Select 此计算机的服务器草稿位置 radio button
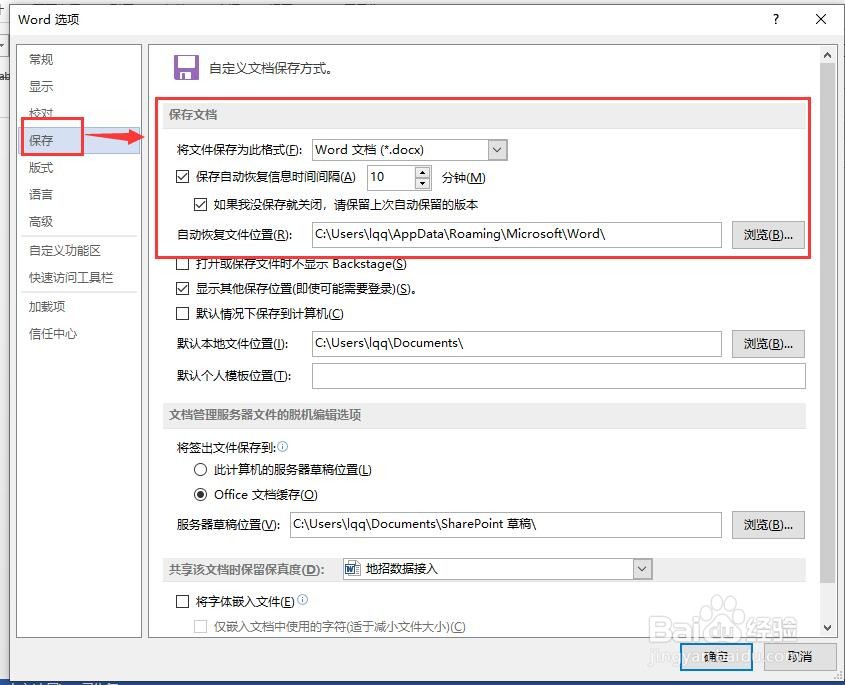 tap(200, 469)
